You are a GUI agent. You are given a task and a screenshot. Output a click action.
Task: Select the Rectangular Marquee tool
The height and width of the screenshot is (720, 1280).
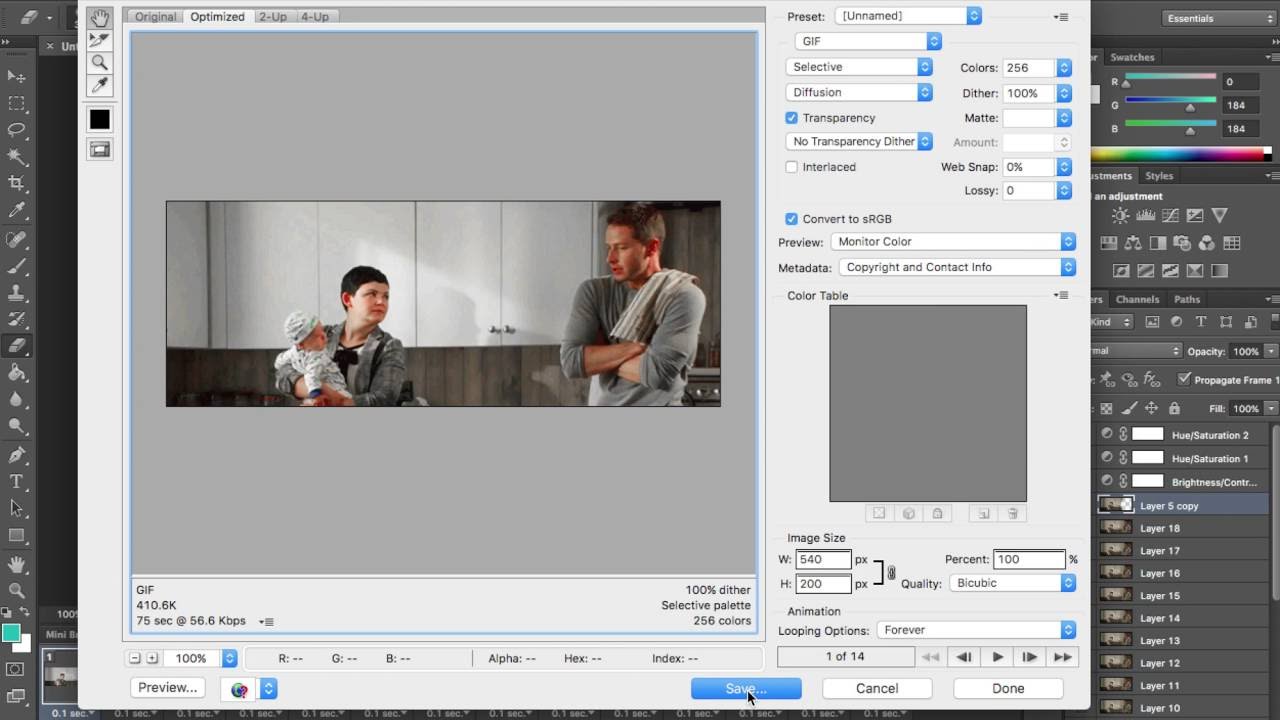click(x=16, y=103)
